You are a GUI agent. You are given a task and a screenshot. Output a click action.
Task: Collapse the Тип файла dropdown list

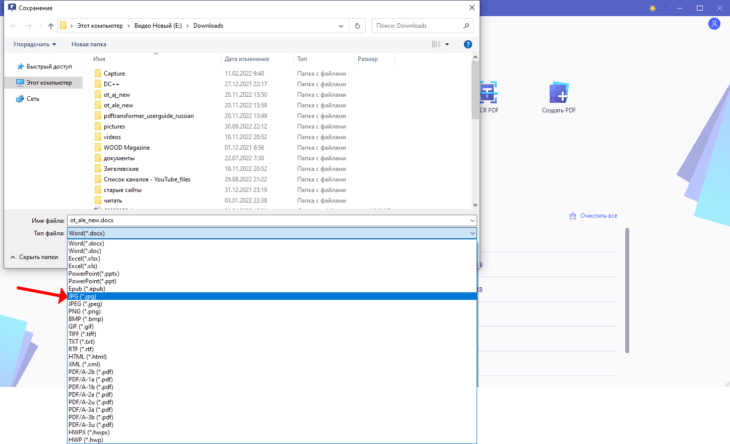[x=472, y=232]
